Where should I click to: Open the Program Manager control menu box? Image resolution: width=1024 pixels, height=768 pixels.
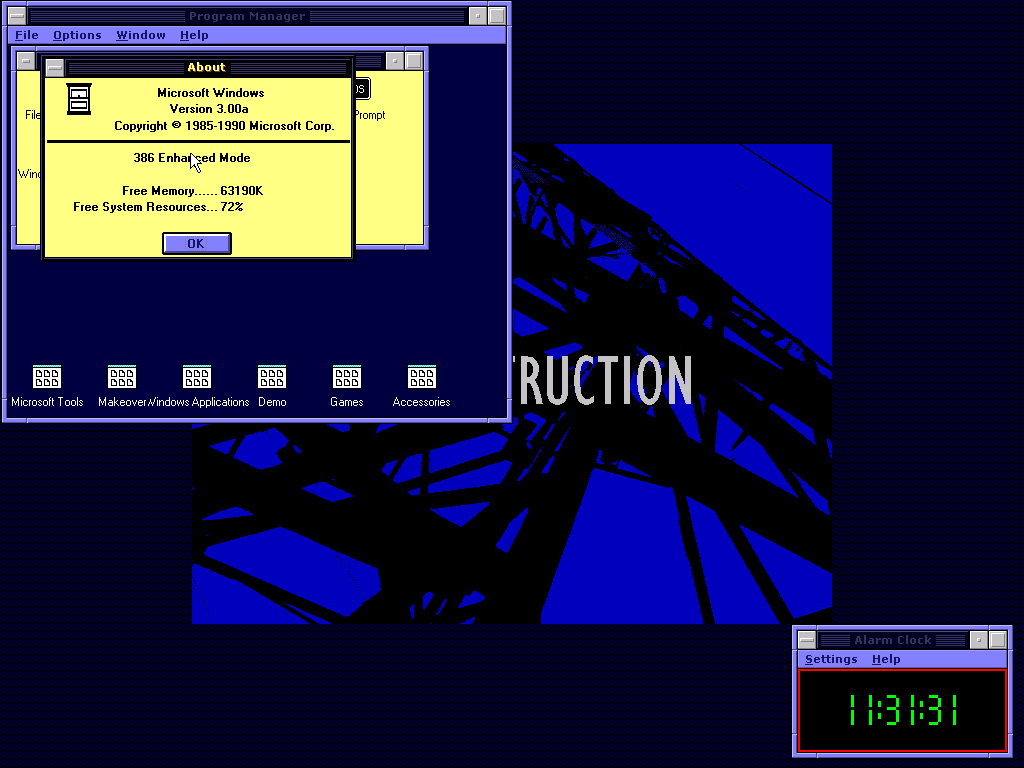tap(17, 16)
